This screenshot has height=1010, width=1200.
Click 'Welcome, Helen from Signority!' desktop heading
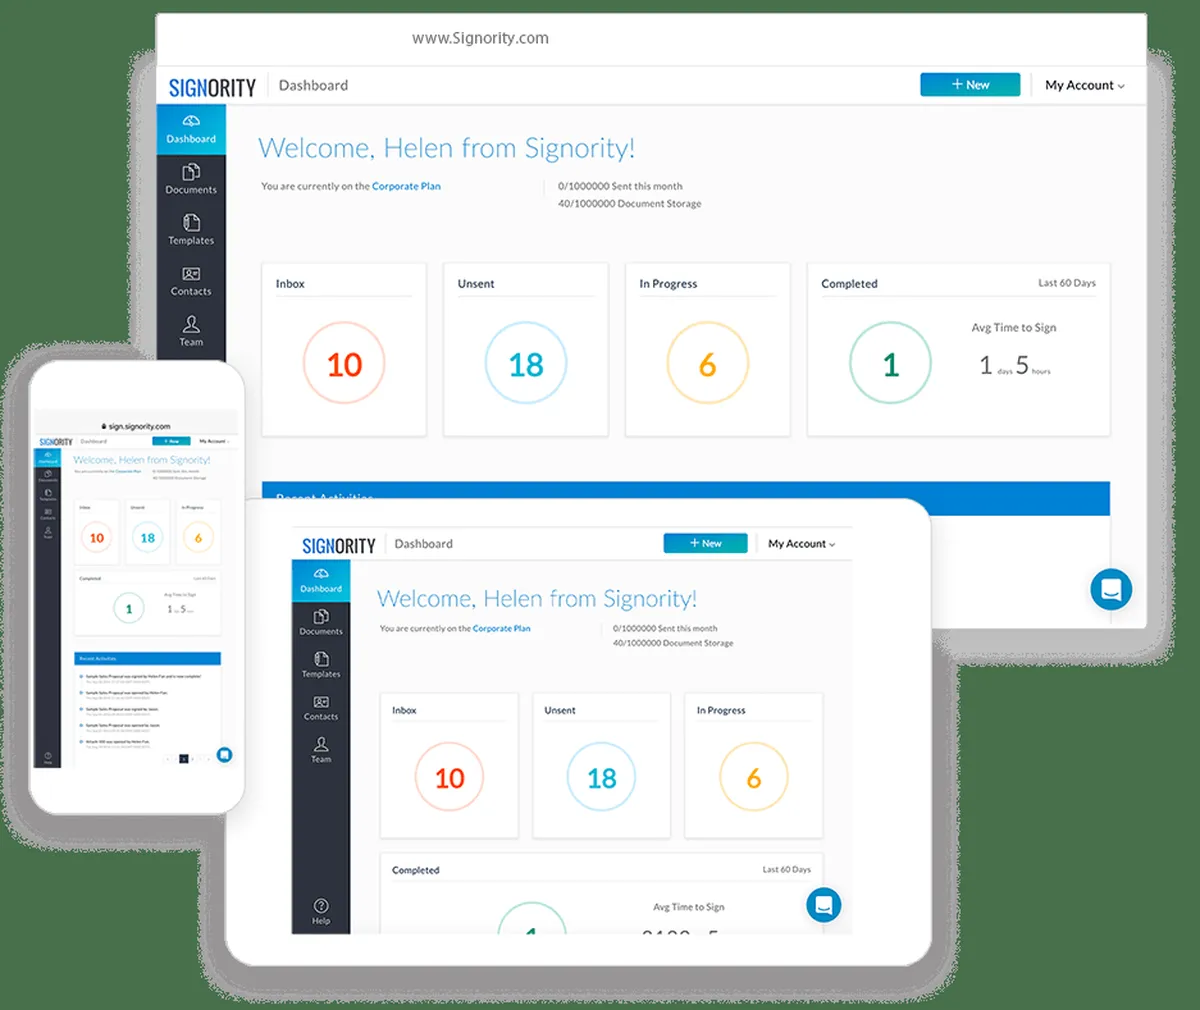tap(446, 148)
